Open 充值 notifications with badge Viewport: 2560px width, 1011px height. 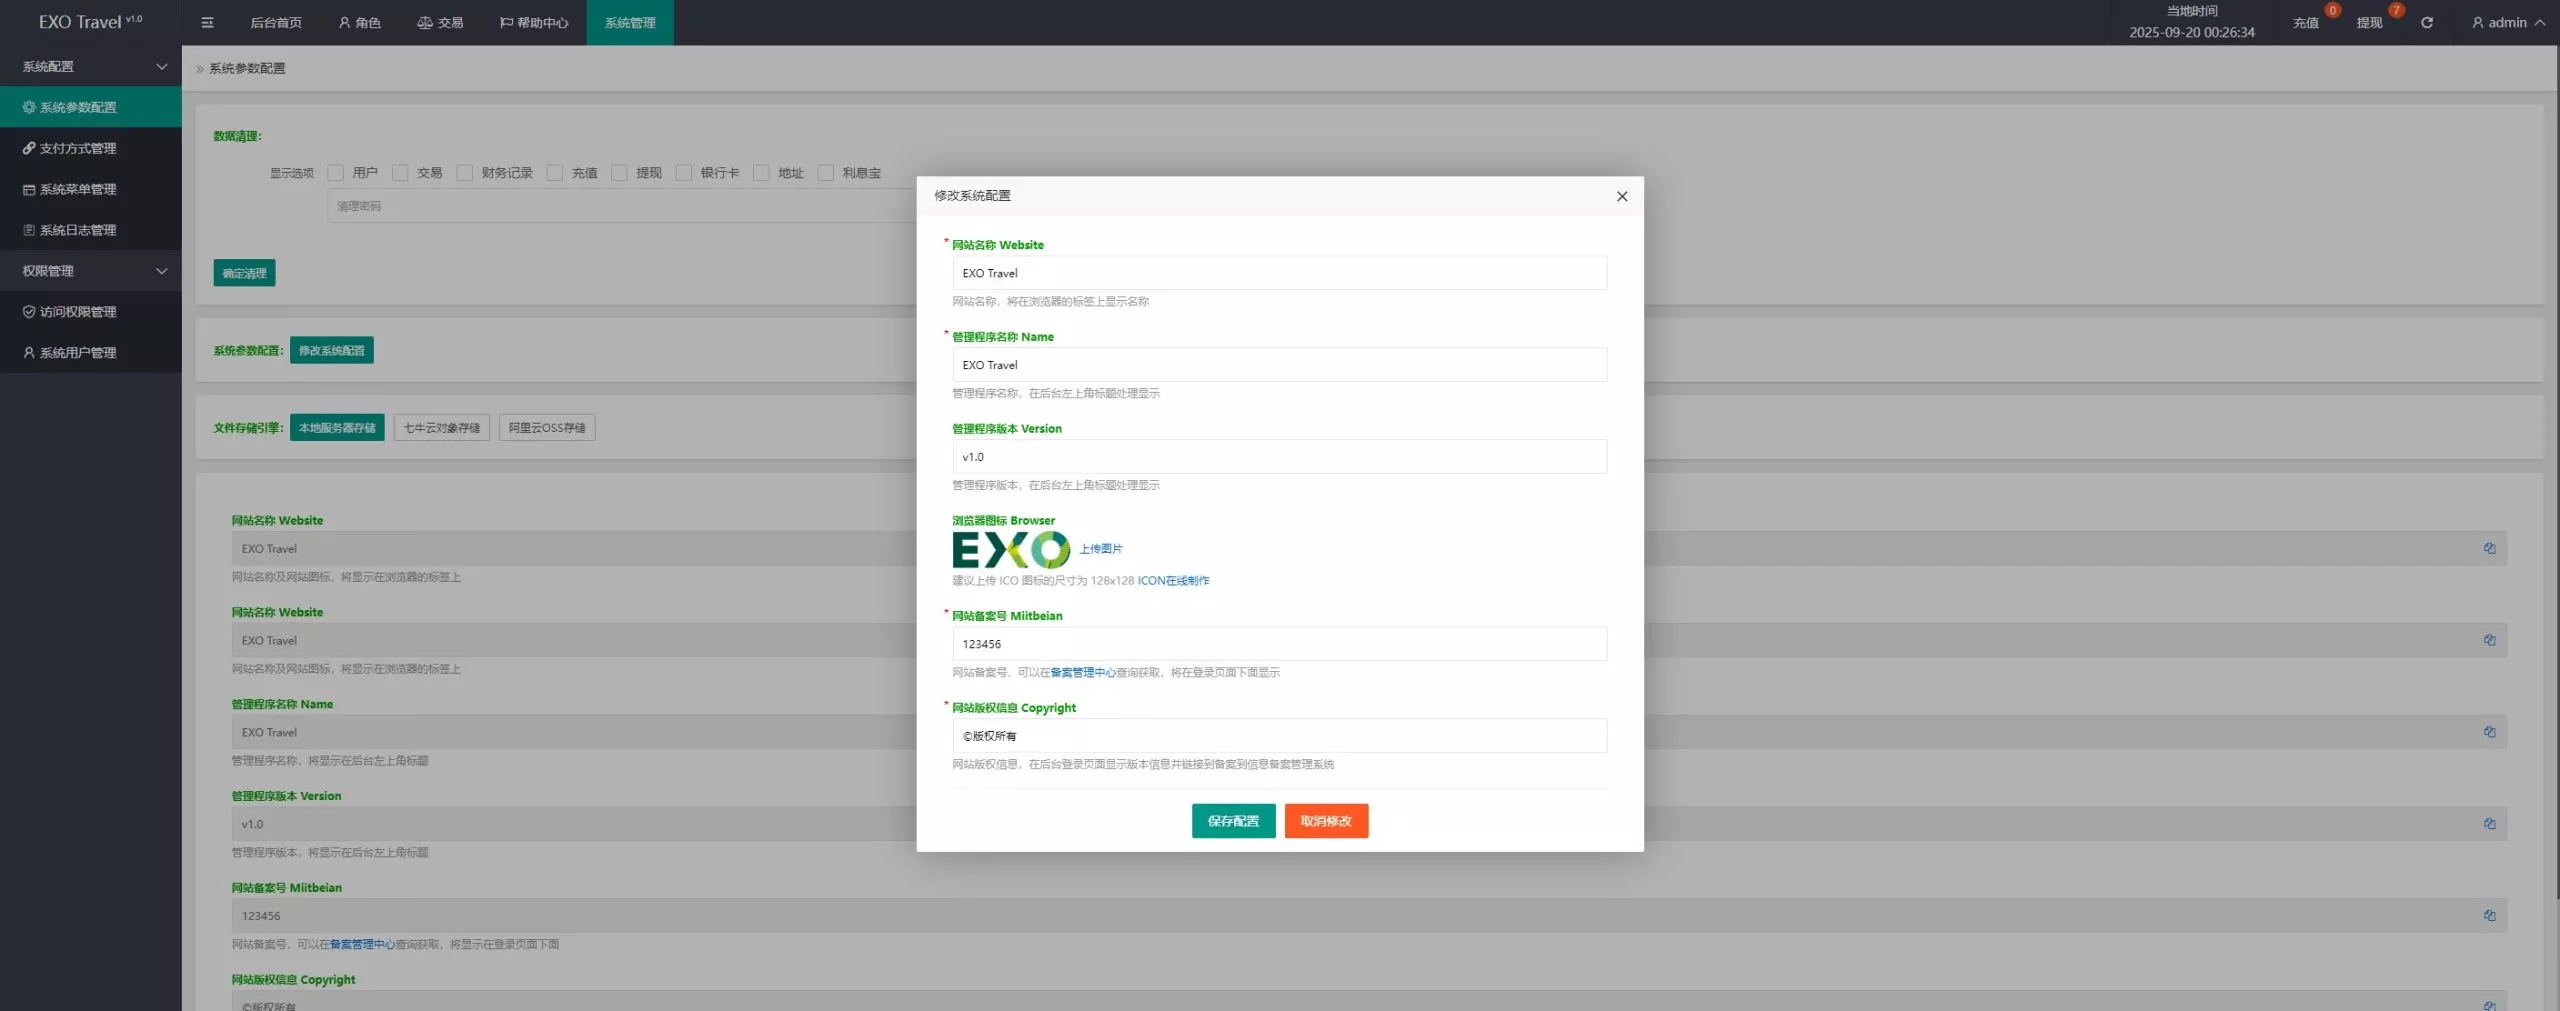coord(2305,22)
